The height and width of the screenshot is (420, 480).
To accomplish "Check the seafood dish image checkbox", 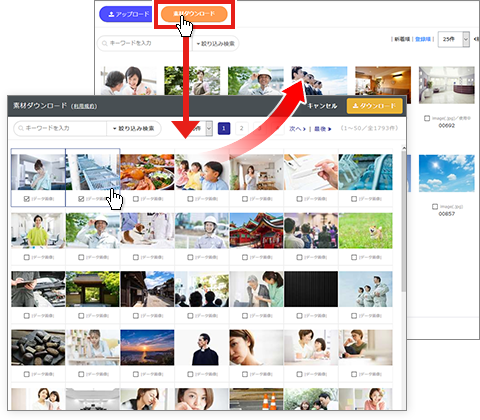I will (136, 199).
